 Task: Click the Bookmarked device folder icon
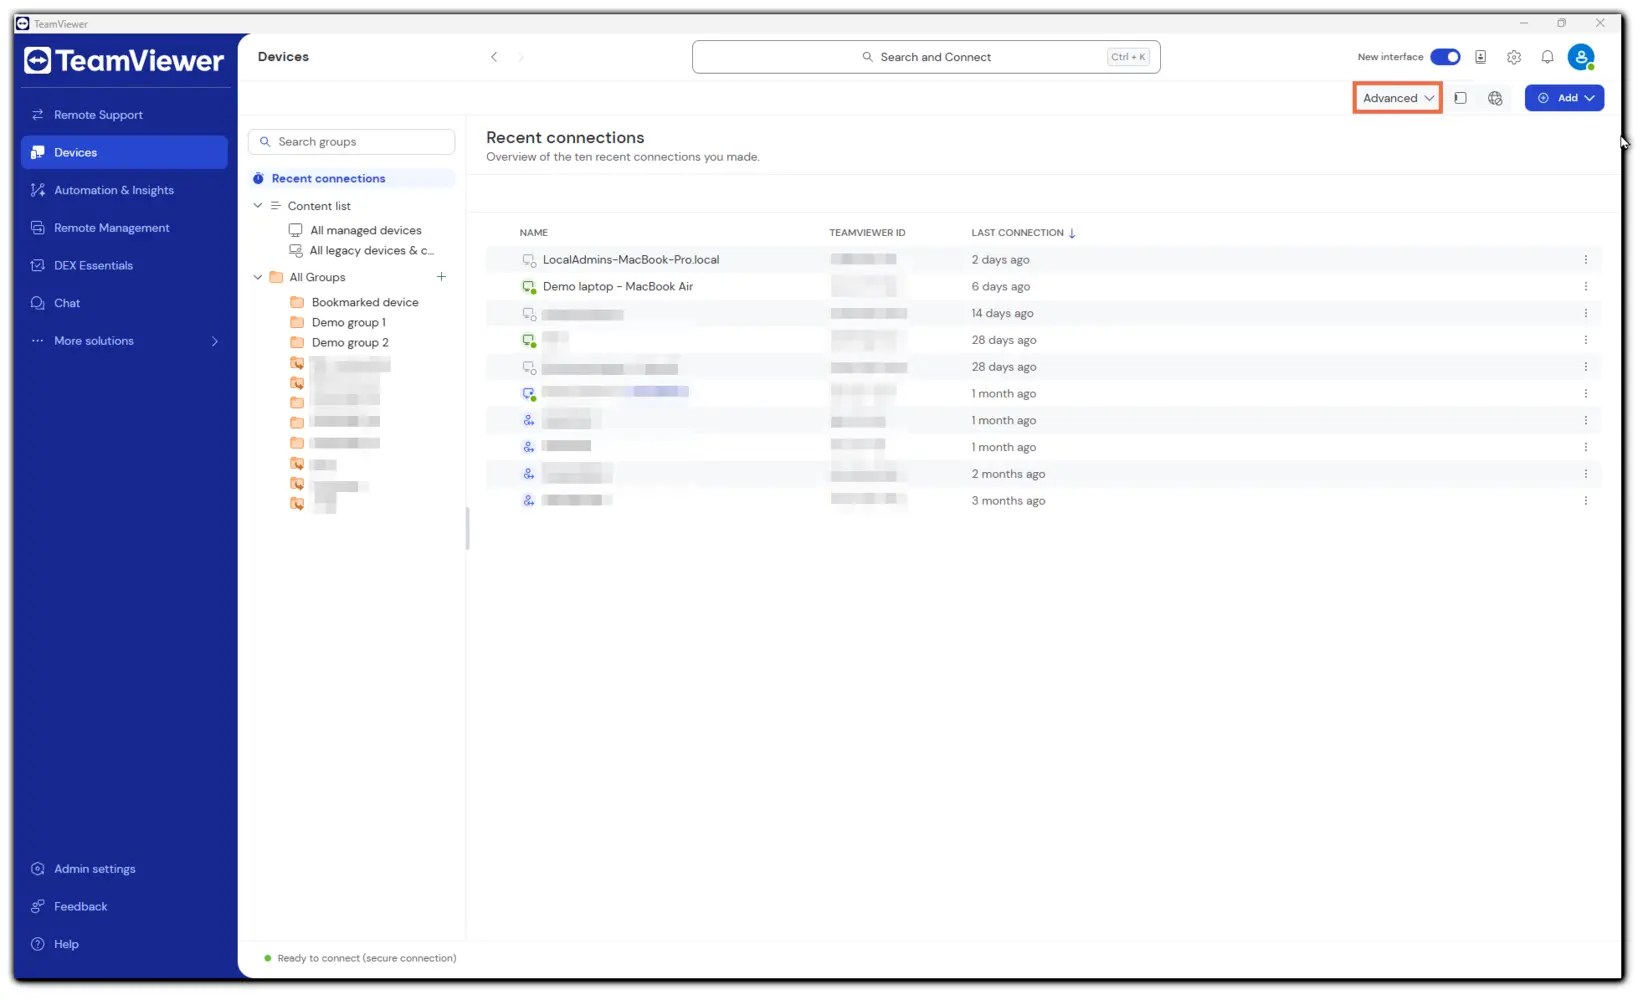point(297,302)
